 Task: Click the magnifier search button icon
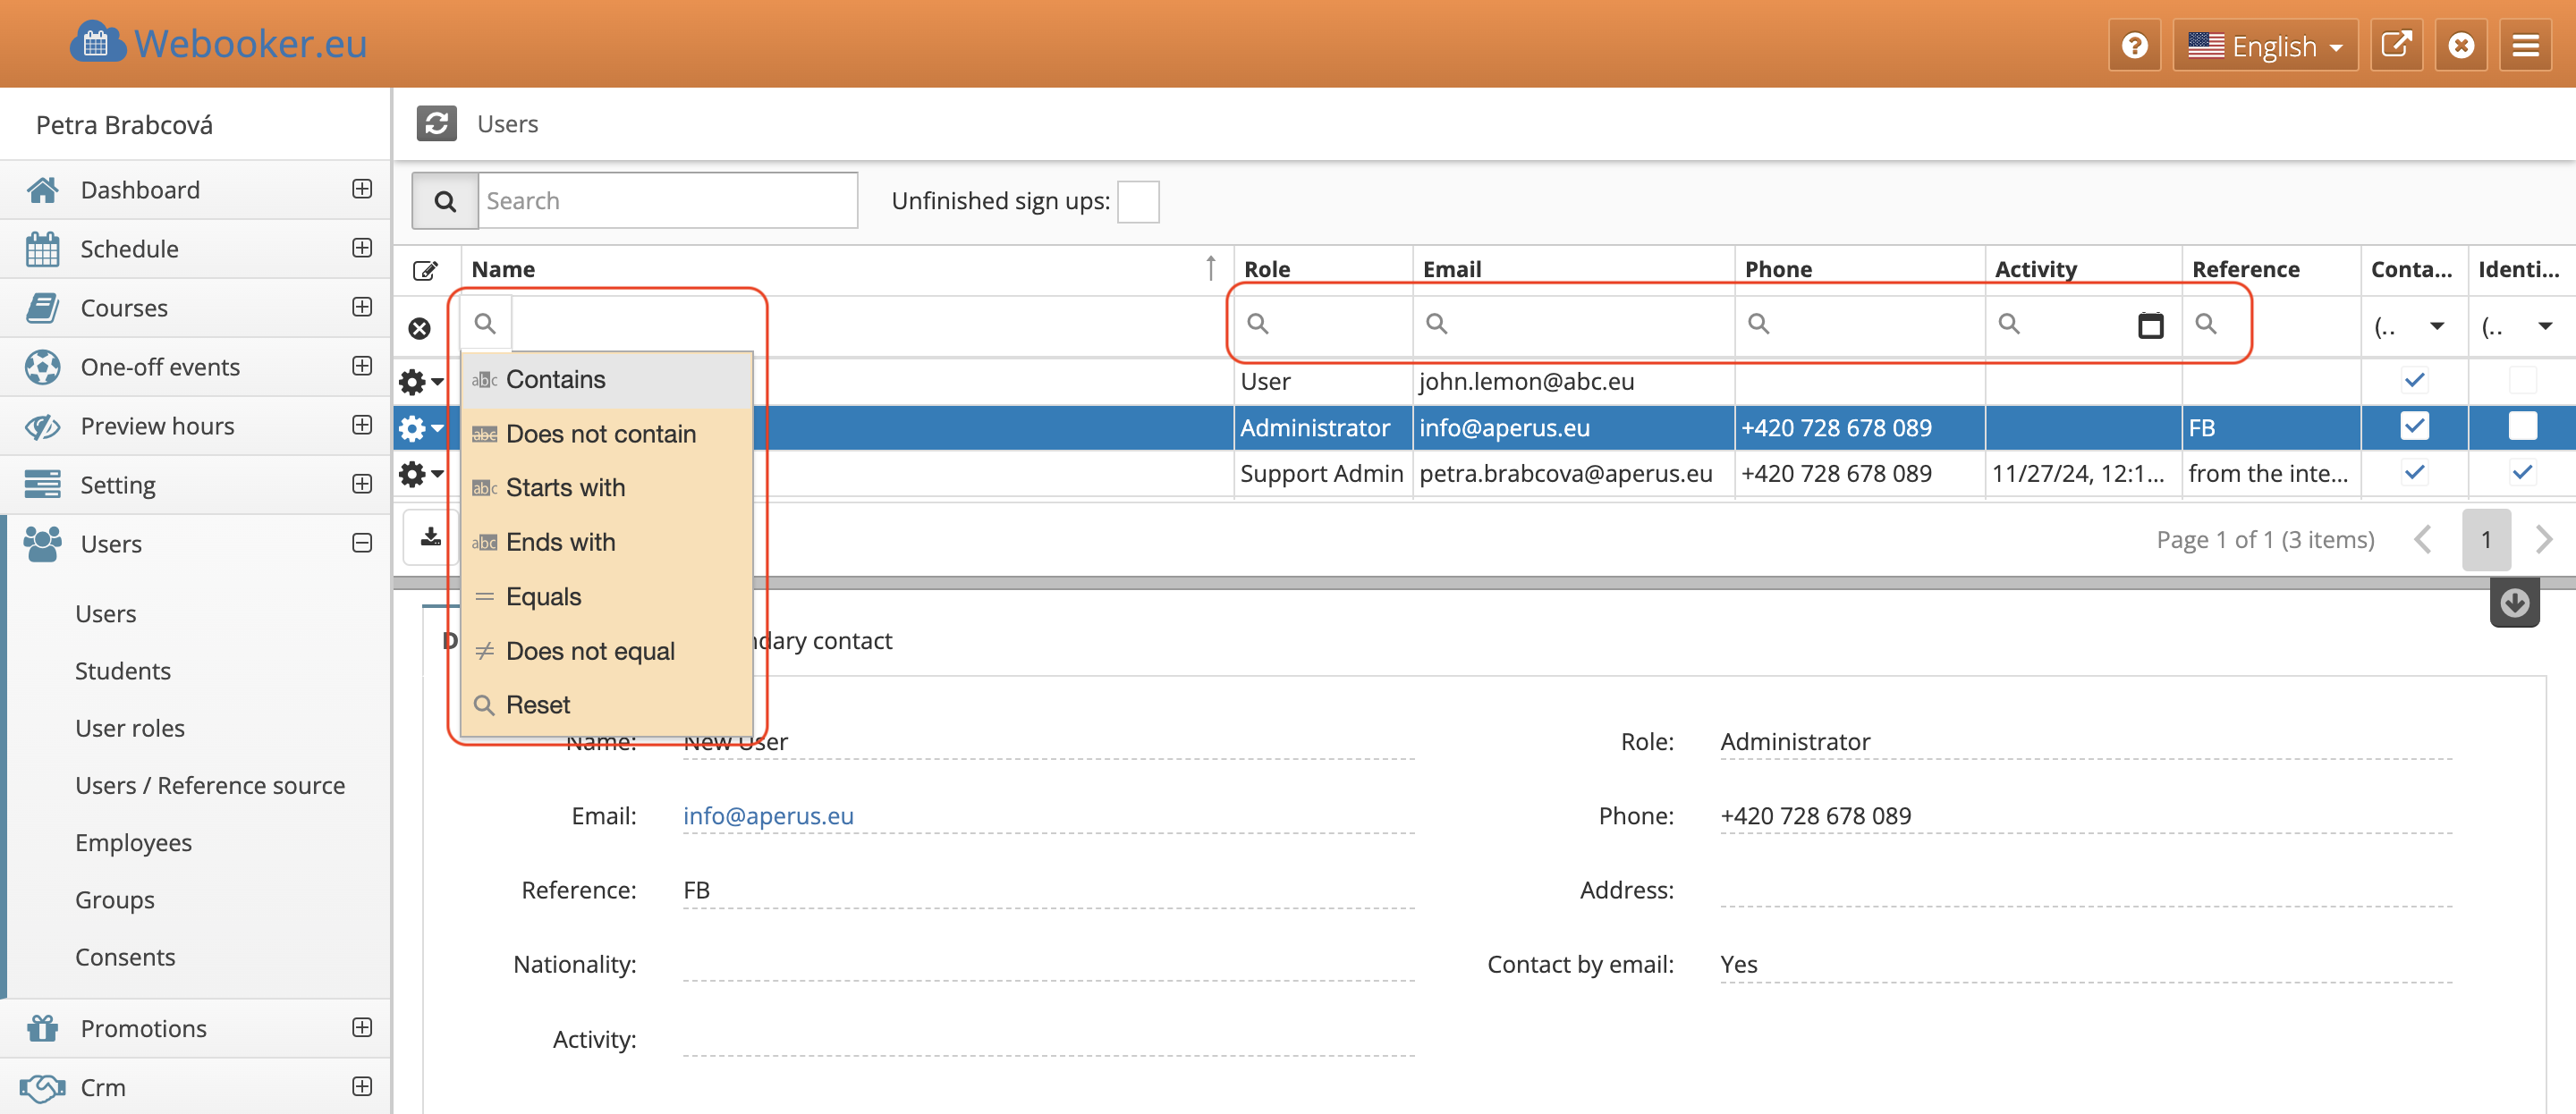445,201
